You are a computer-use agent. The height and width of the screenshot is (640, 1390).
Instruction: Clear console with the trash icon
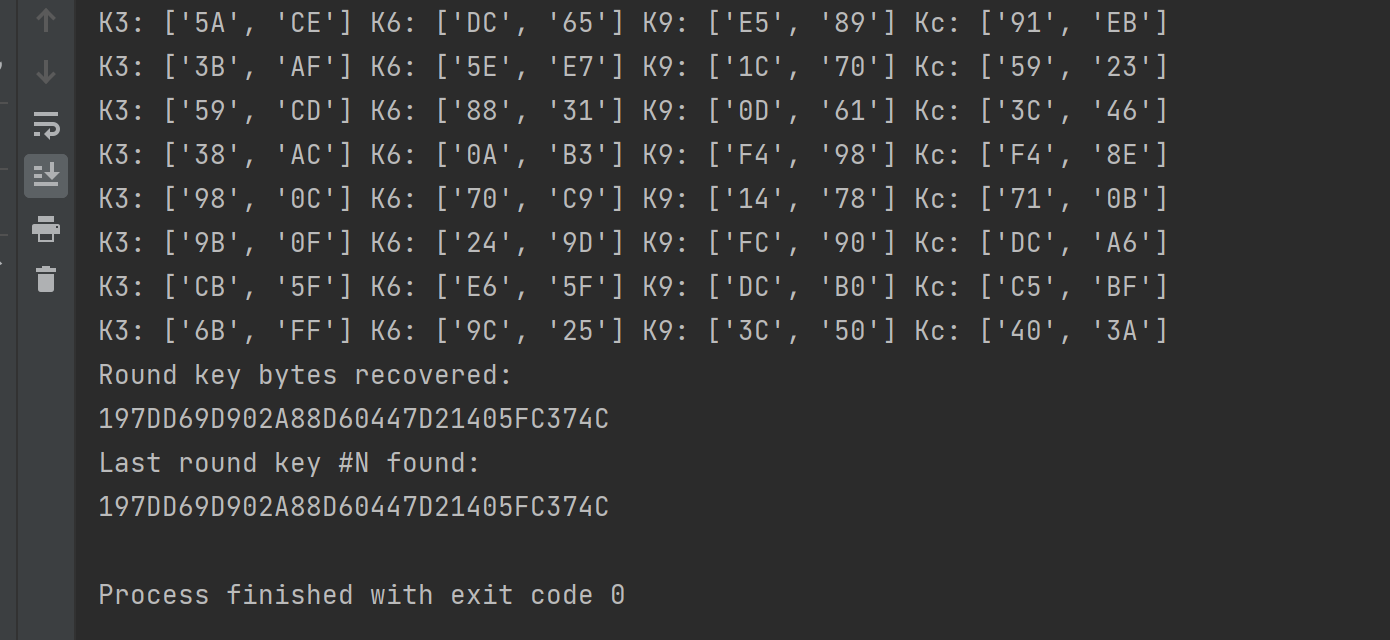point(46,279)
